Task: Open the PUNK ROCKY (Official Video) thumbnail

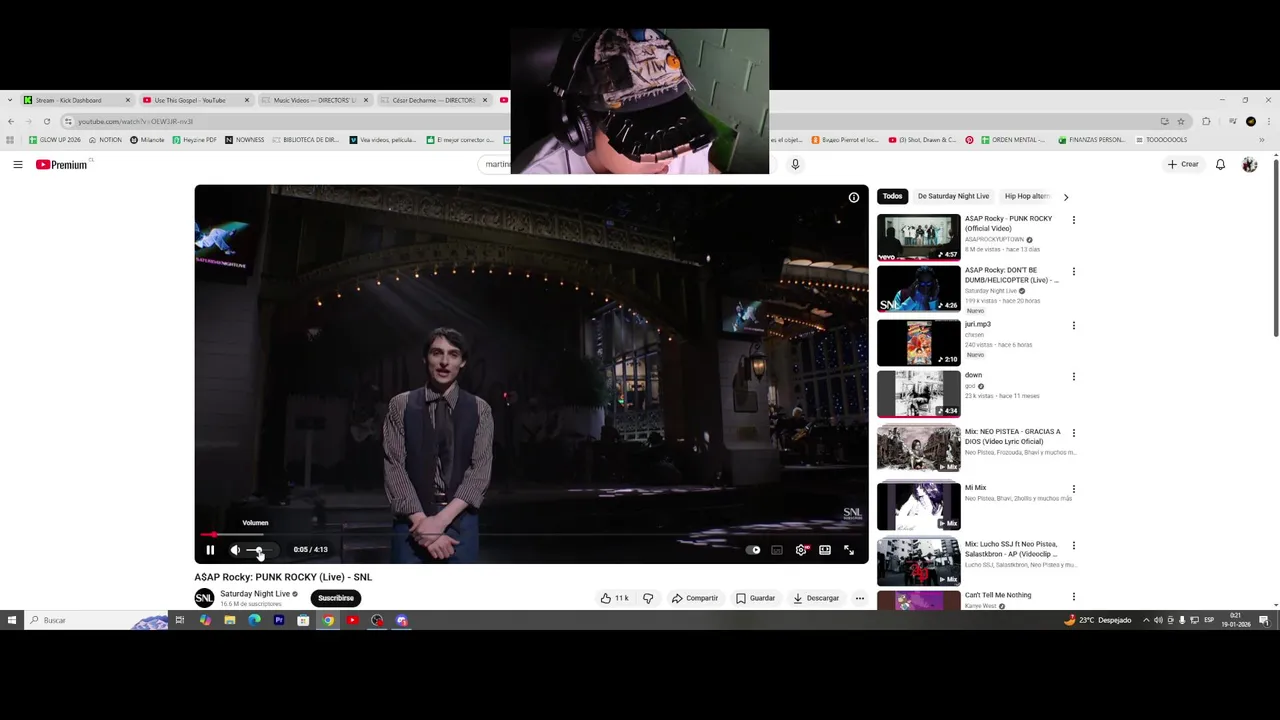Action: tap(919, 237)
